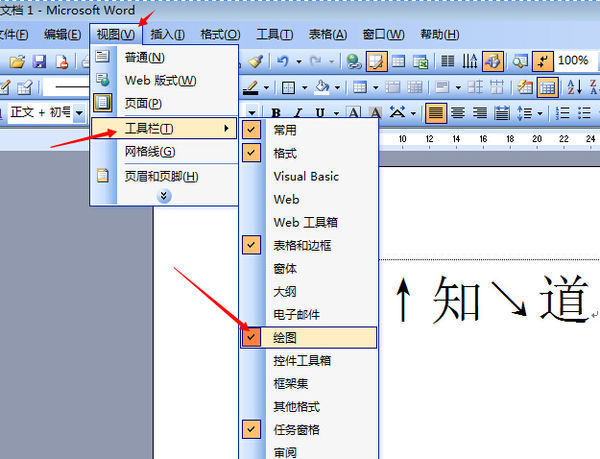Open the 格式(O) menu

click(220, 34)
